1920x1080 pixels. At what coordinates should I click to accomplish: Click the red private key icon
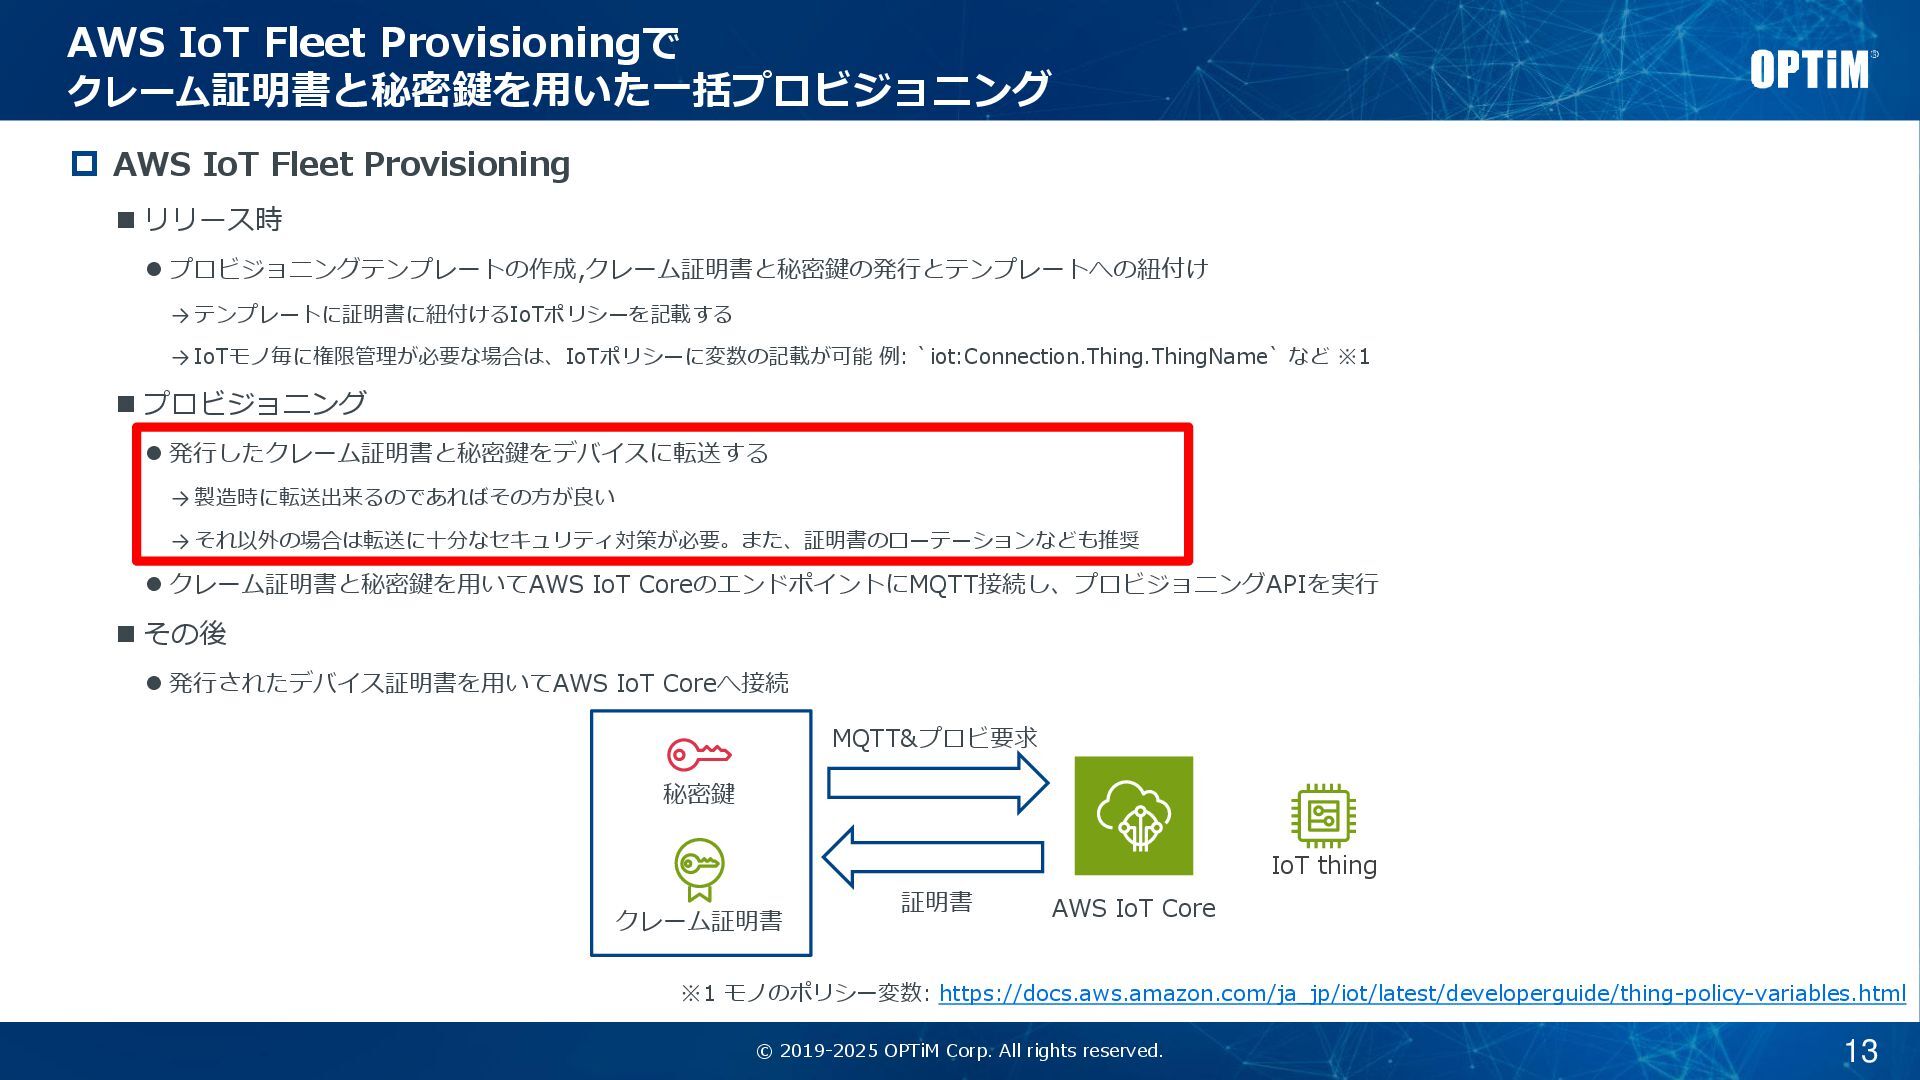coord(698,754)
